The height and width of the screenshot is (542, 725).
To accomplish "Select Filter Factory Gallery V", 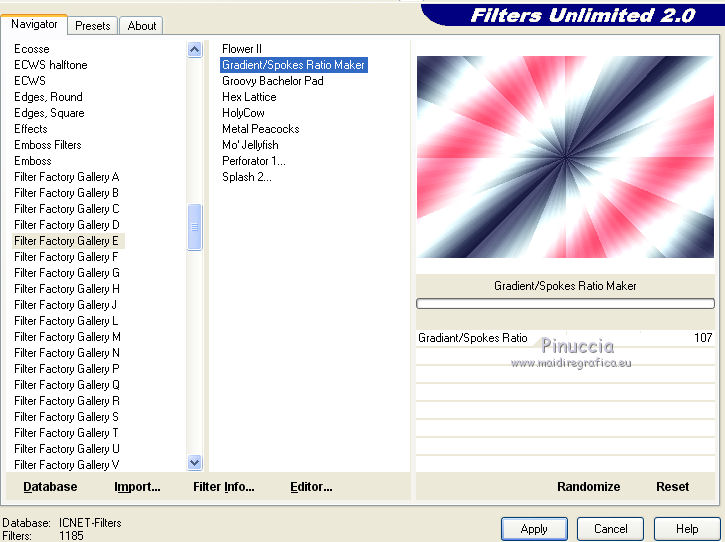I will pyautogui.click(x=67, y=465).
